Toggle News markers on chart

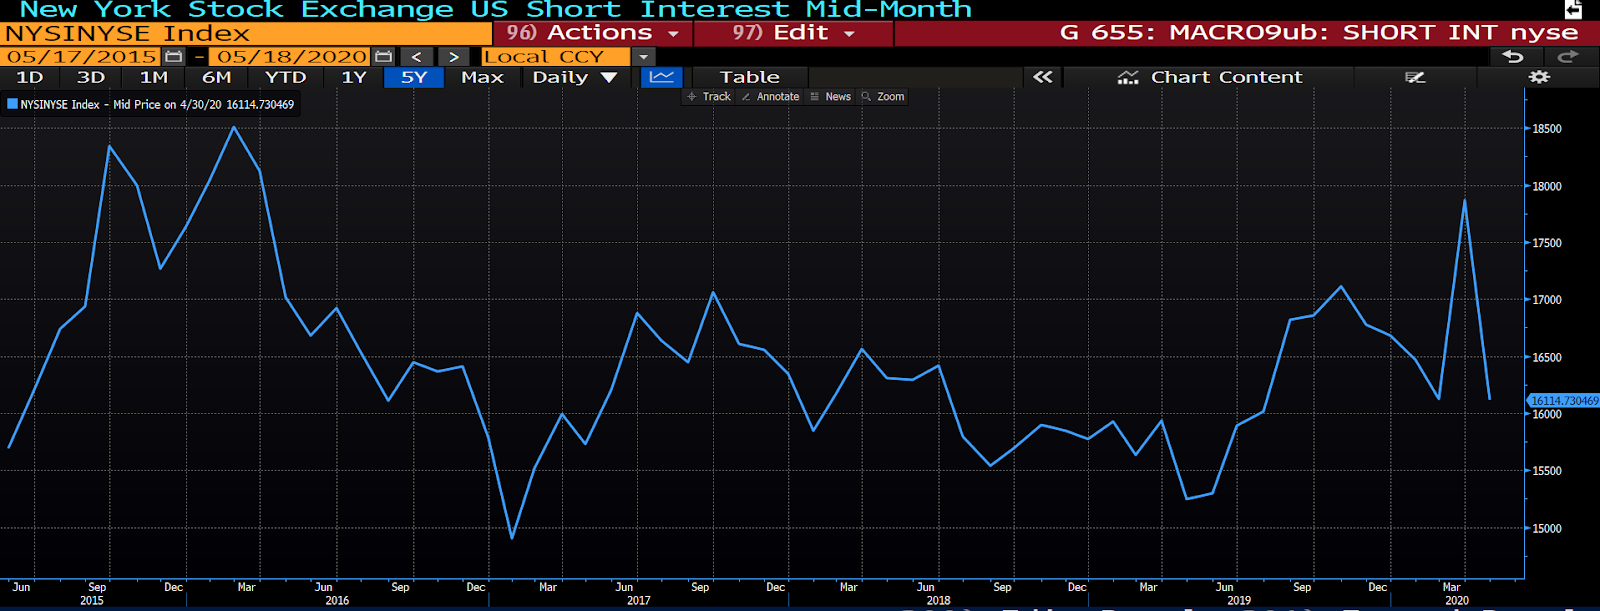830,97
